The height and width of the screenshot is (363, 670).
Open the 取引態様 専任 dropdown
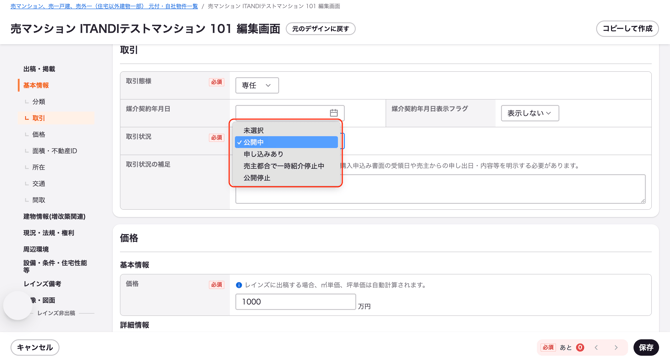(x=257, y=85)
